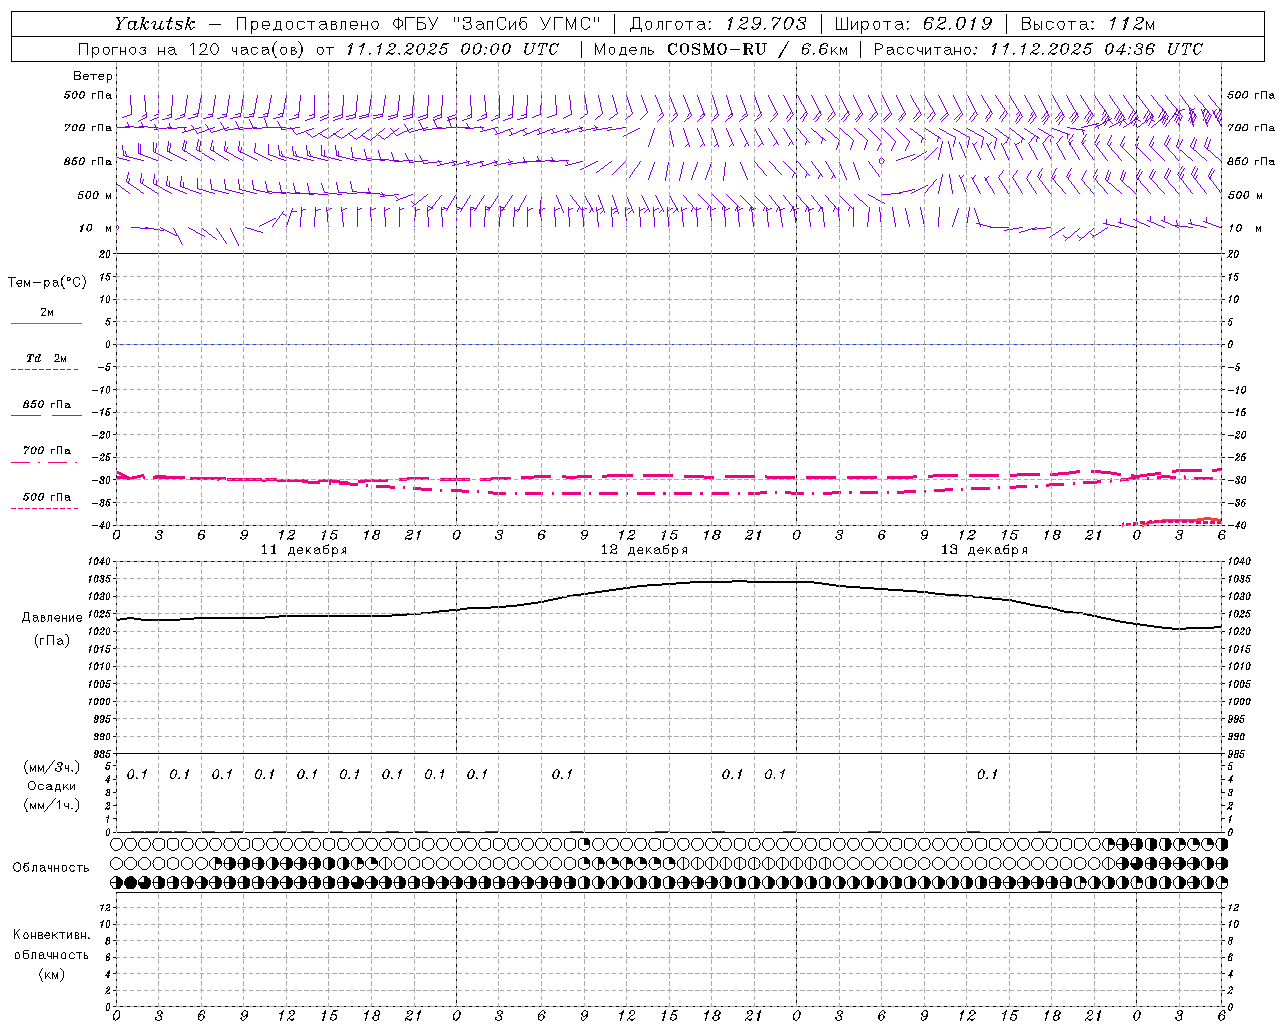
Task: Click the Тем-ра(°C) panel label
Action: (x=47, y=283)
